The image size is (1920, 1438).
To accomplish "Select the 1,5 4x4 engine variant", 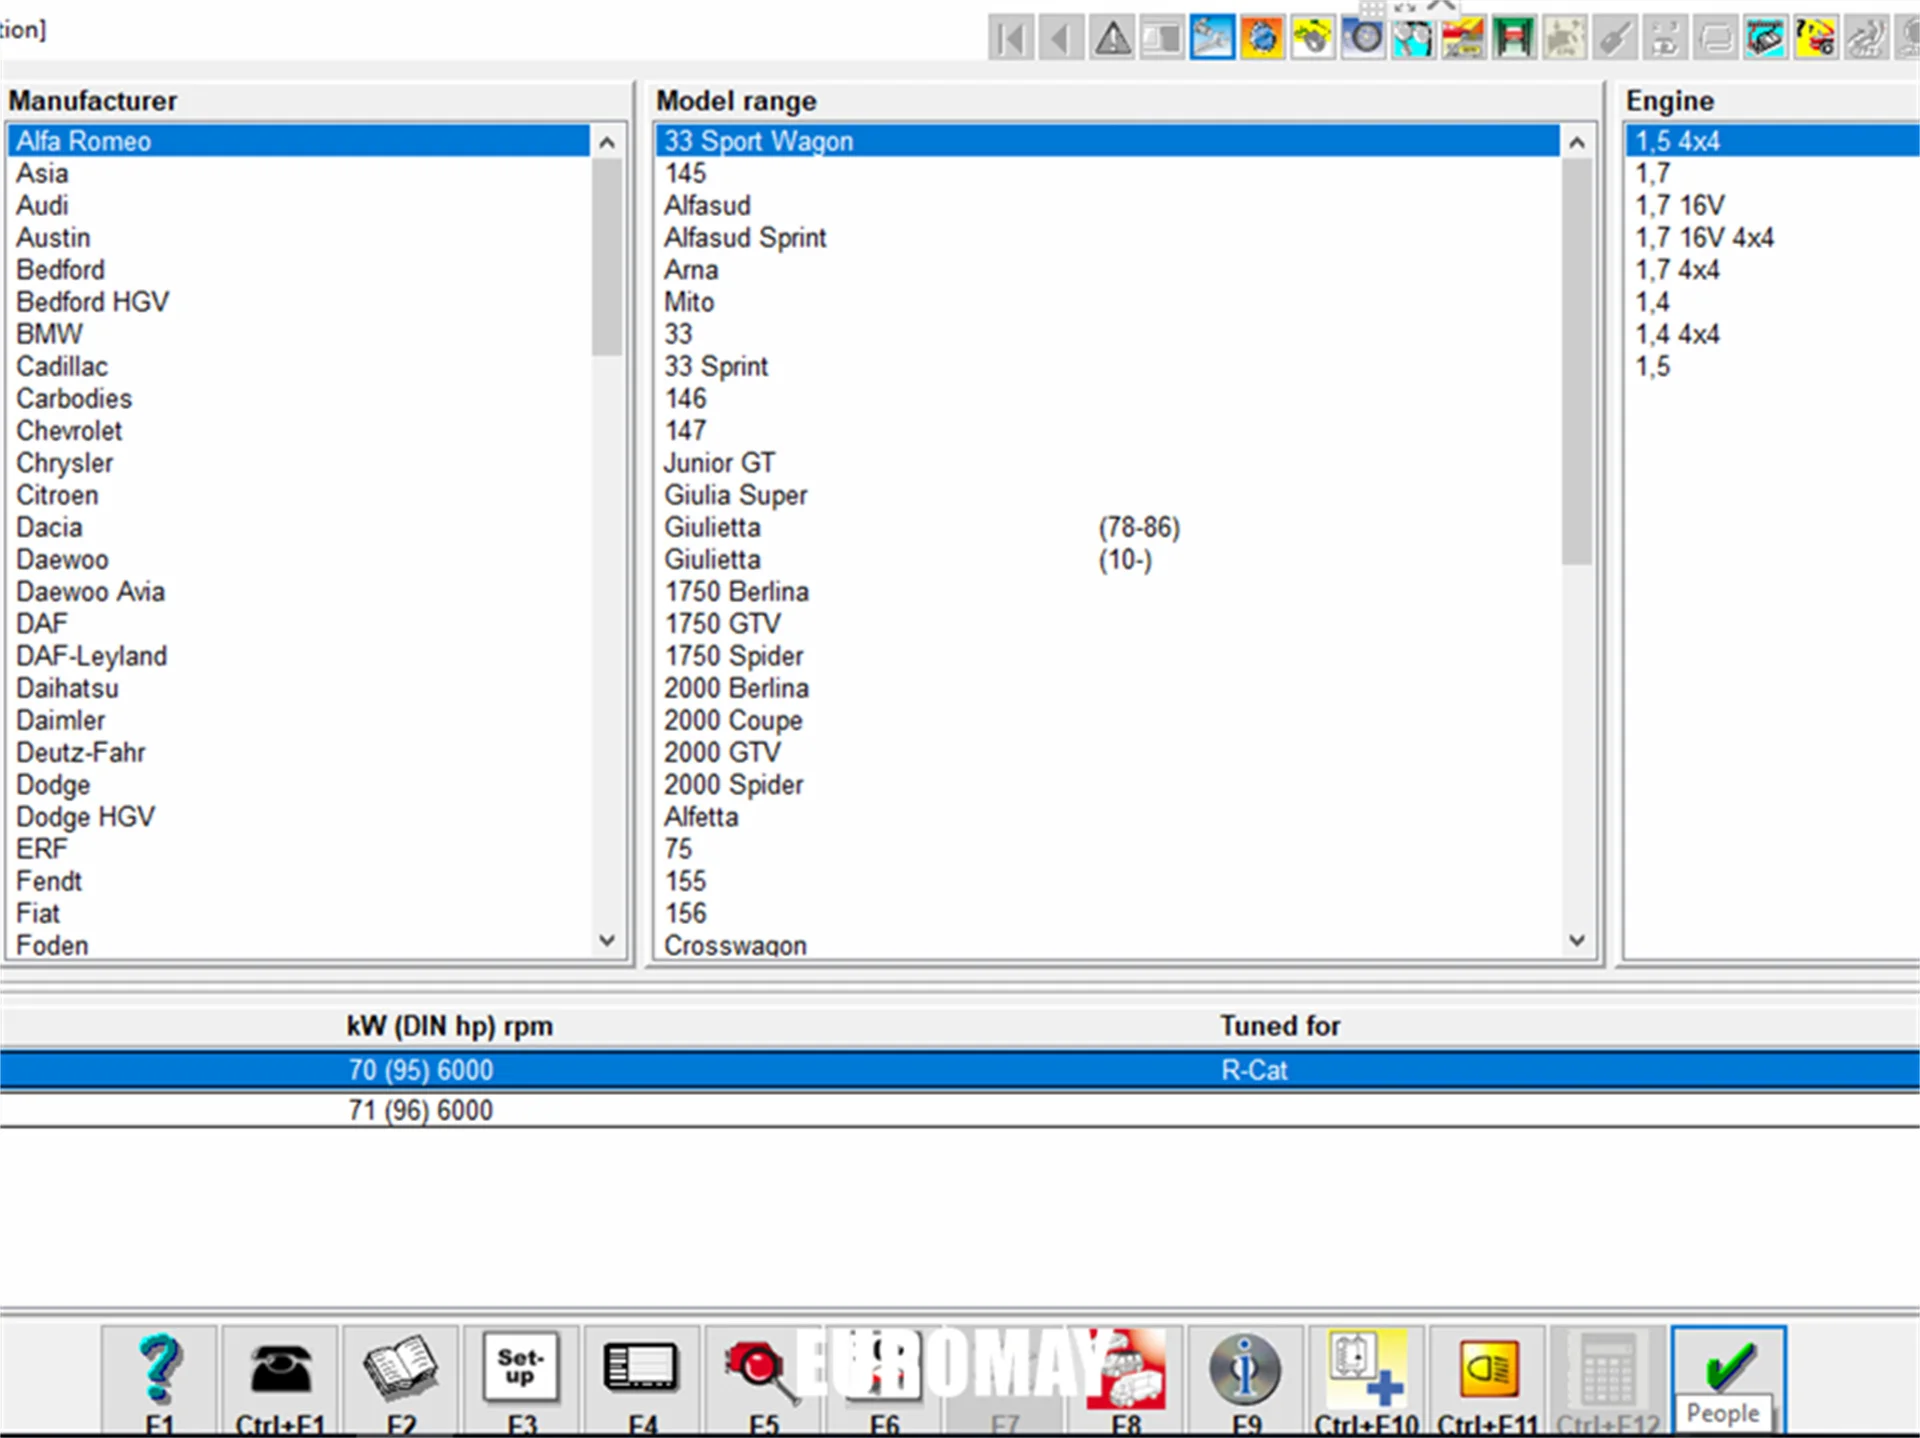I will (1678, 141).
